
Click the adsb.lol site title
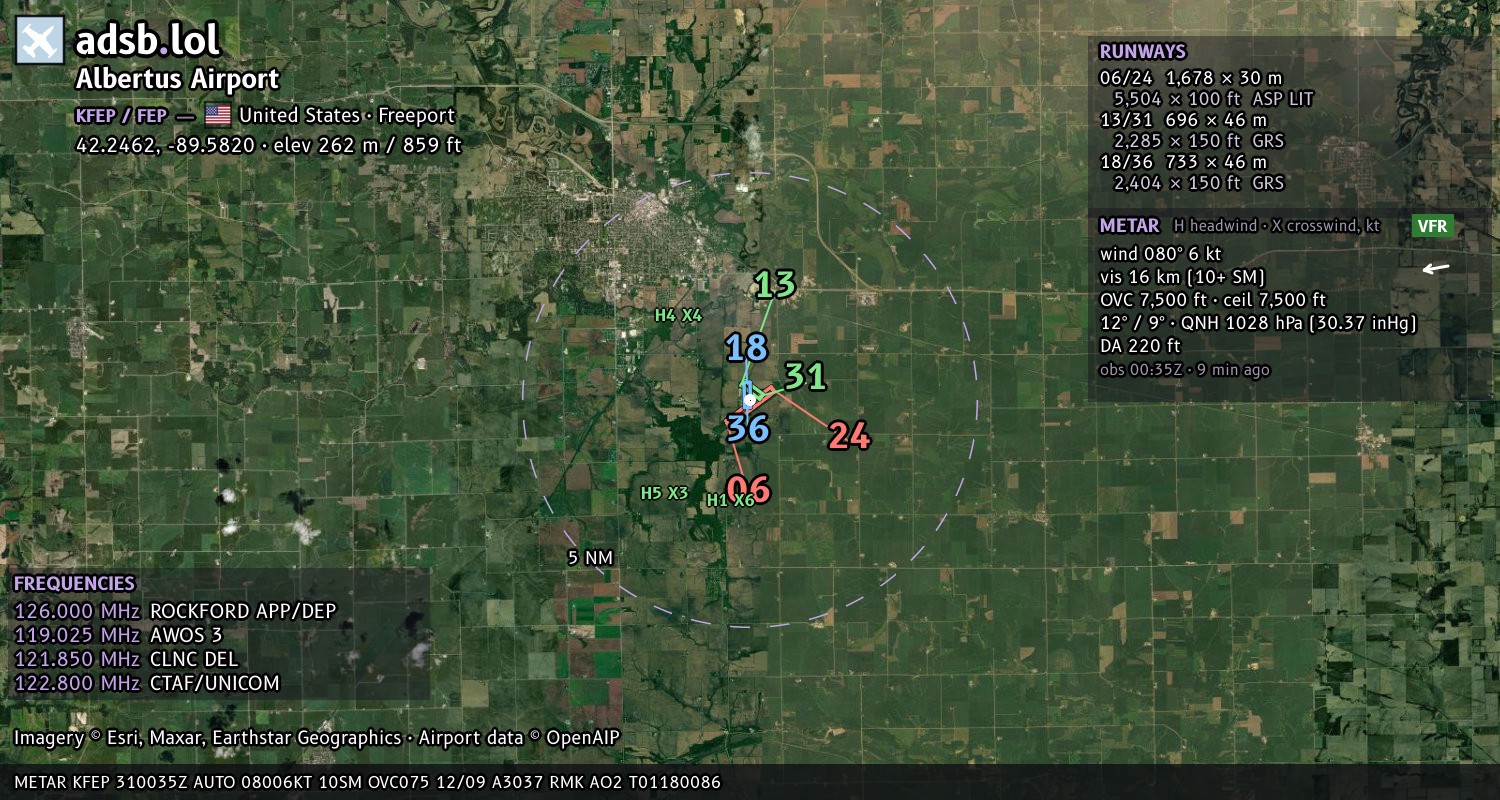[147, 41]
